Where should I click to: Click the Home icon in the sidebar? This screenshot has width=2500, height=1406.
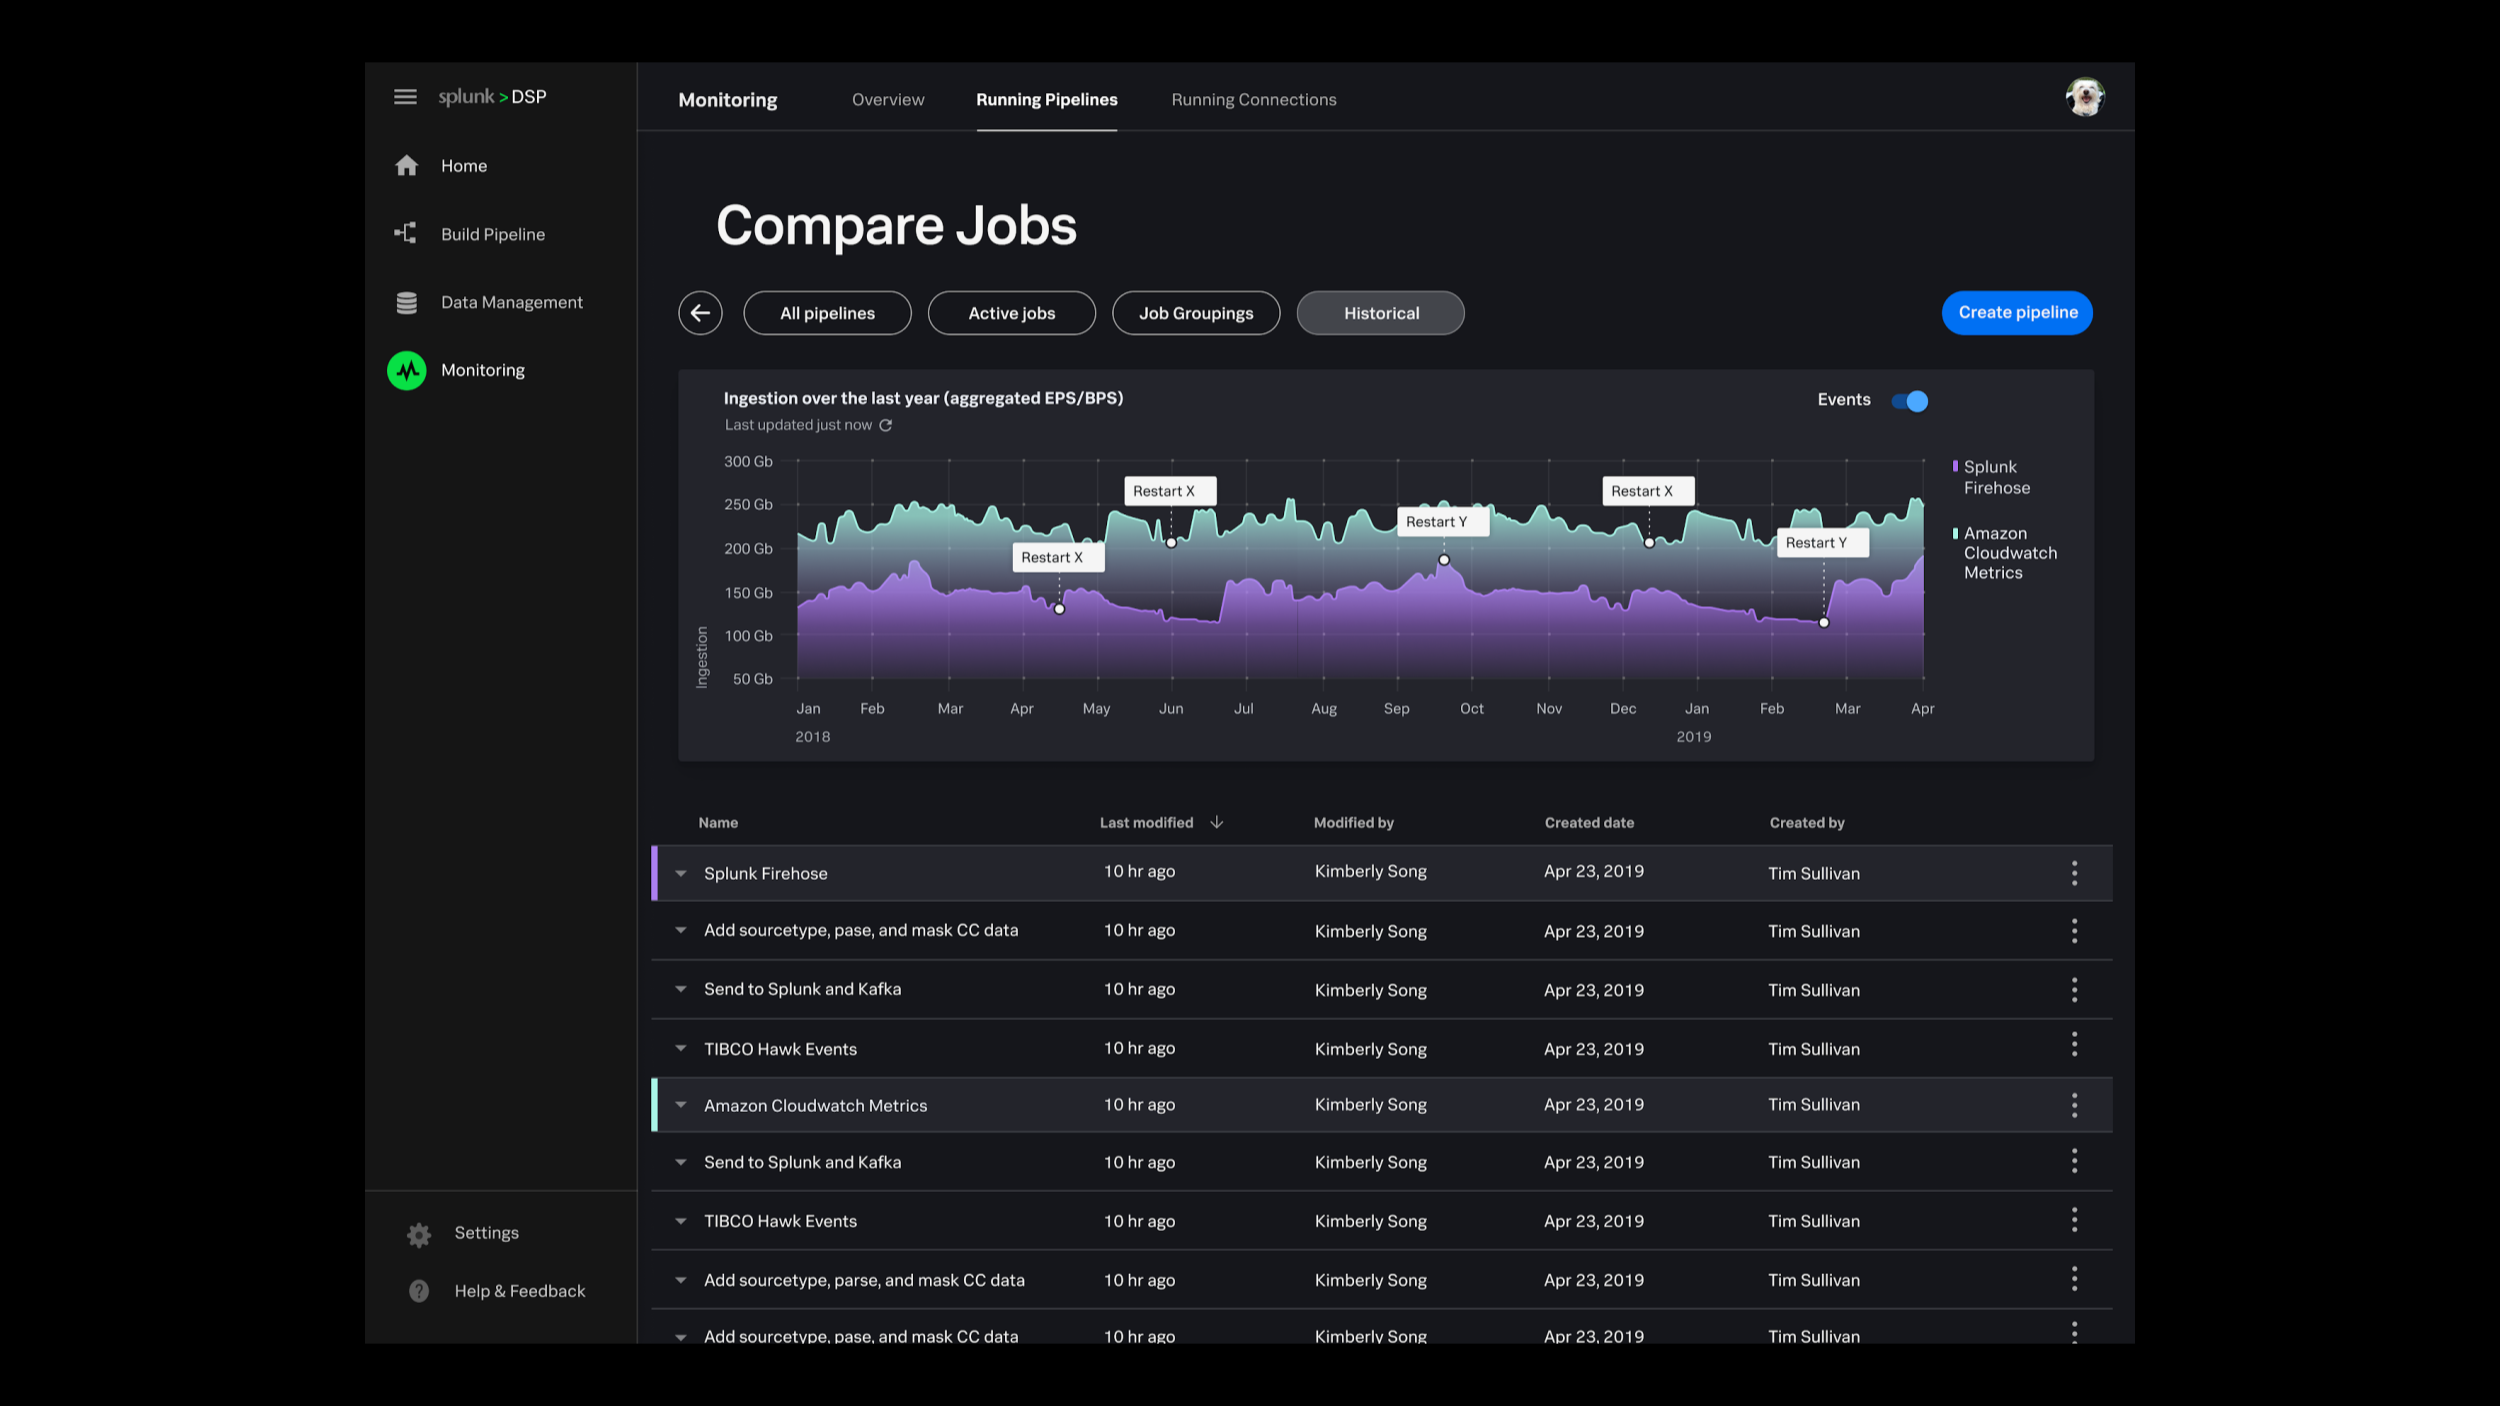tap(406, 166)
